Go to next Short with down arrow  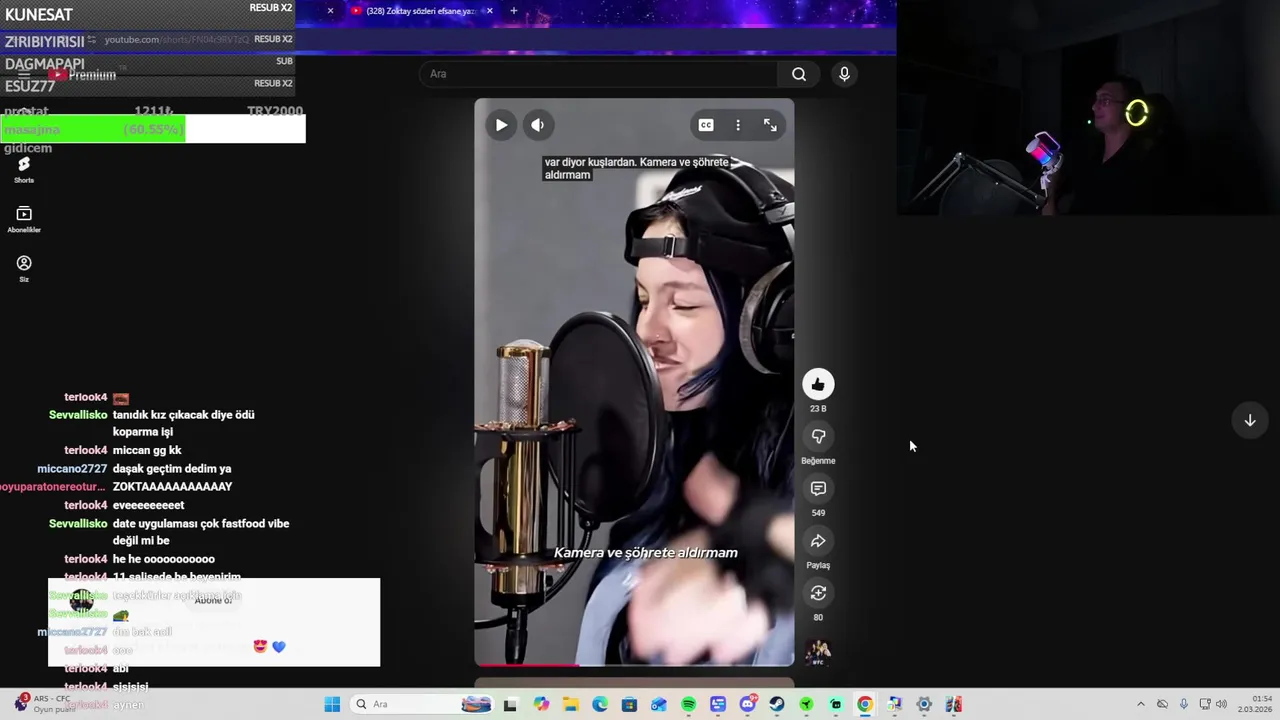(x=1250, y=421)
